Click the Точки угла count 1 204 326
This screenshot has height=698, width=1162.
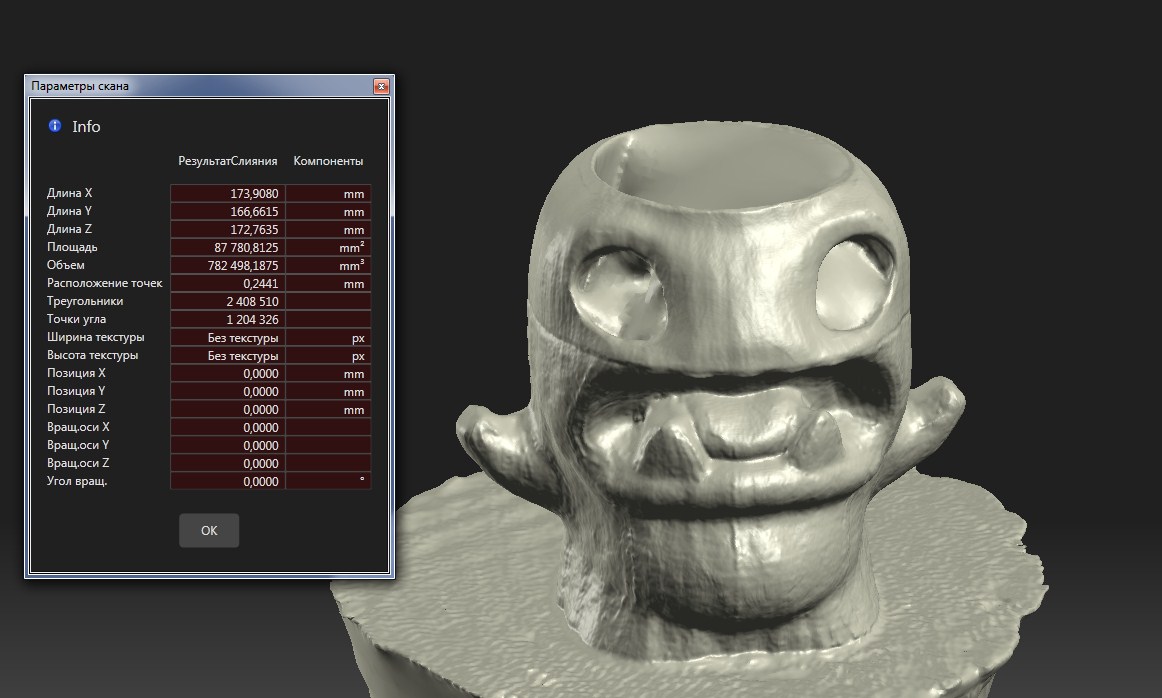228,320
